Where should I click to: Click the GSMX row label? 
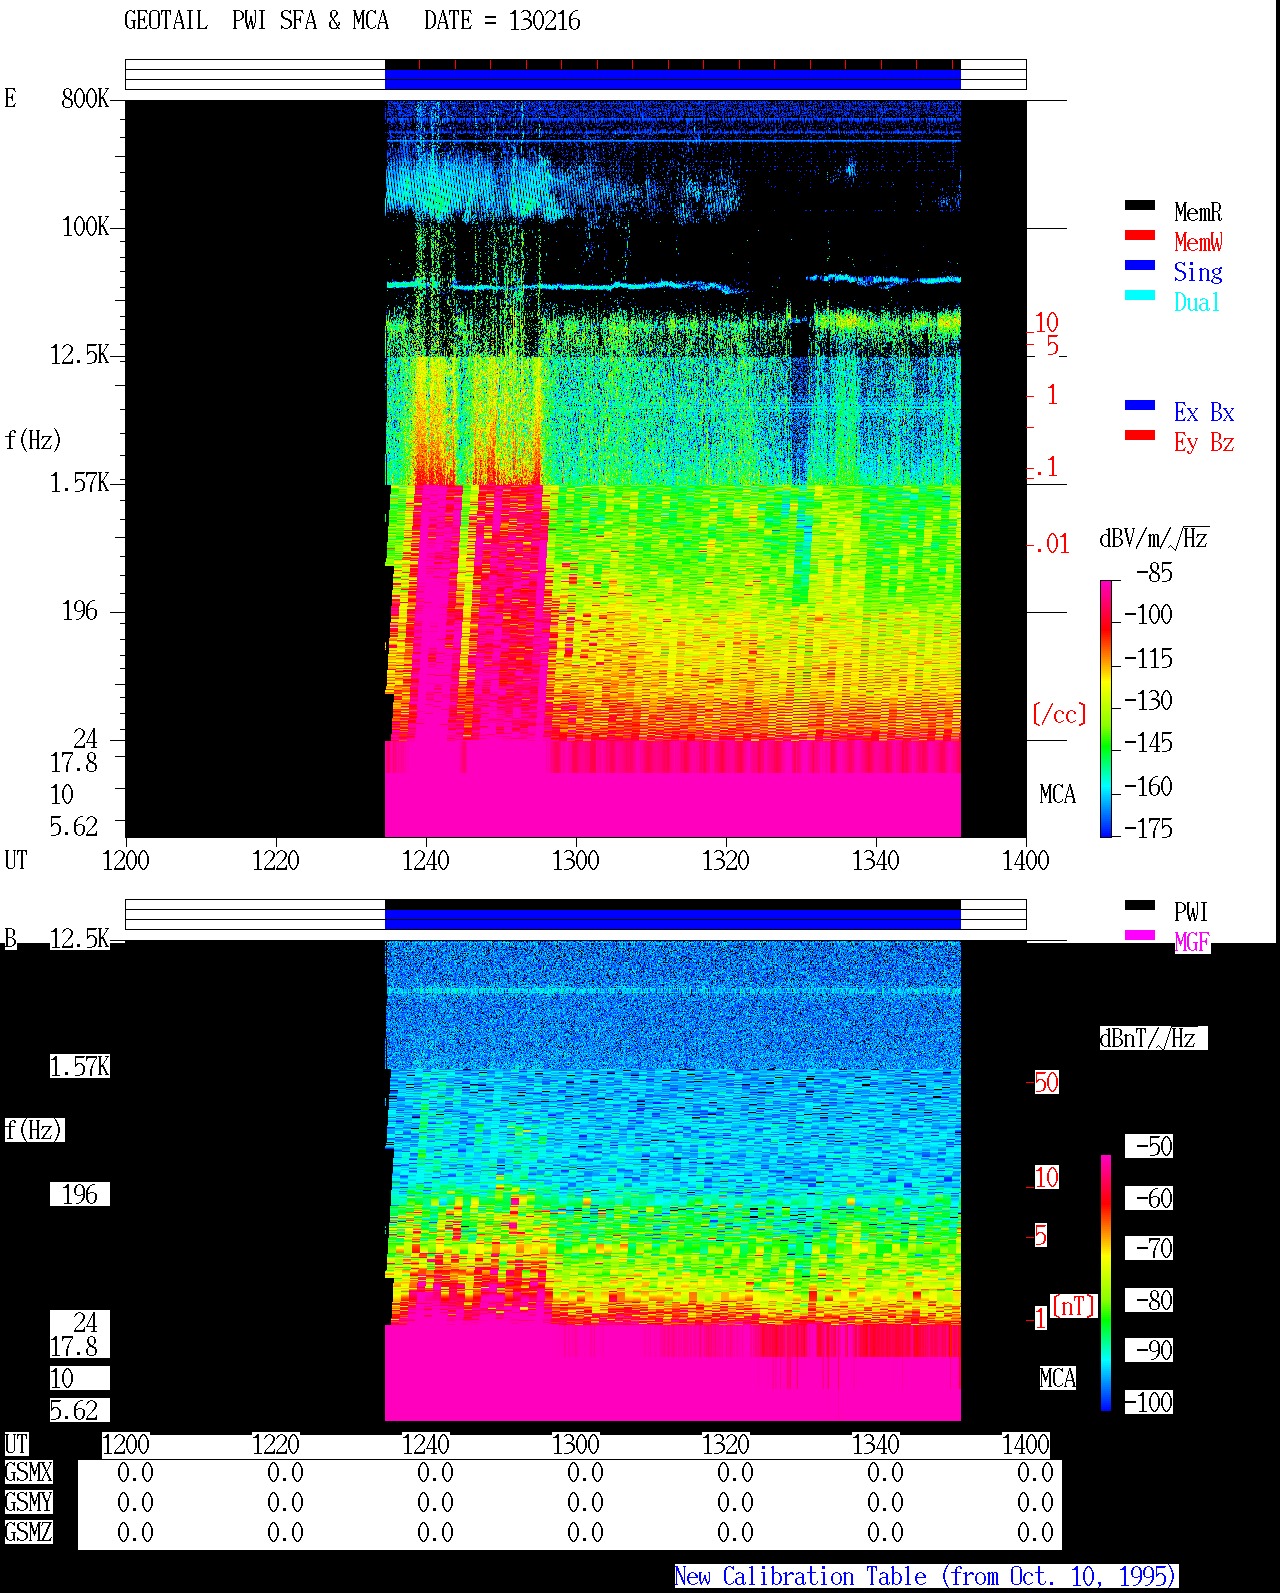tap(28, 1473)
